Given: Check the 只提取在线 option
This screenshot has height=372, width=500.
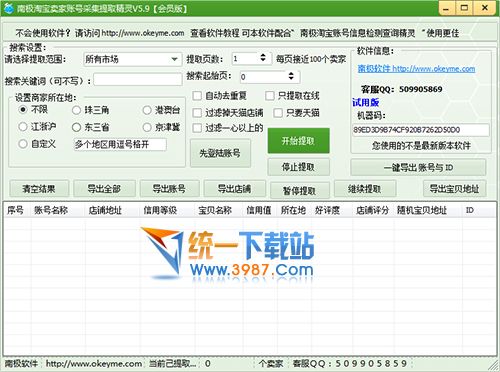Looking at the screenshot, I should click(x=270, y=96).
